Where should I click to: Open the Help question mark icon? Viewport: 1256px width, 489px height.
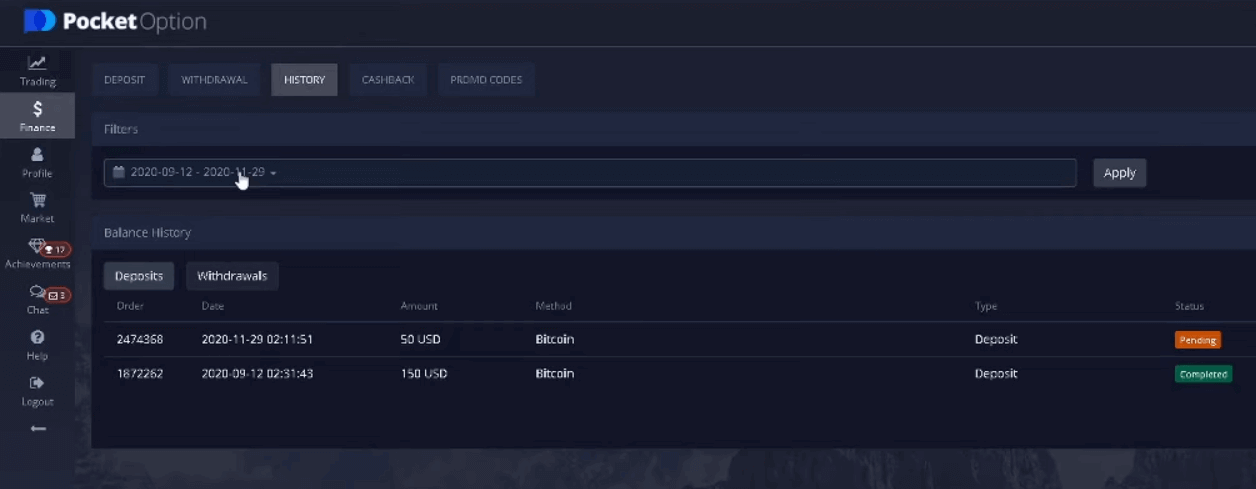point(37,337)
